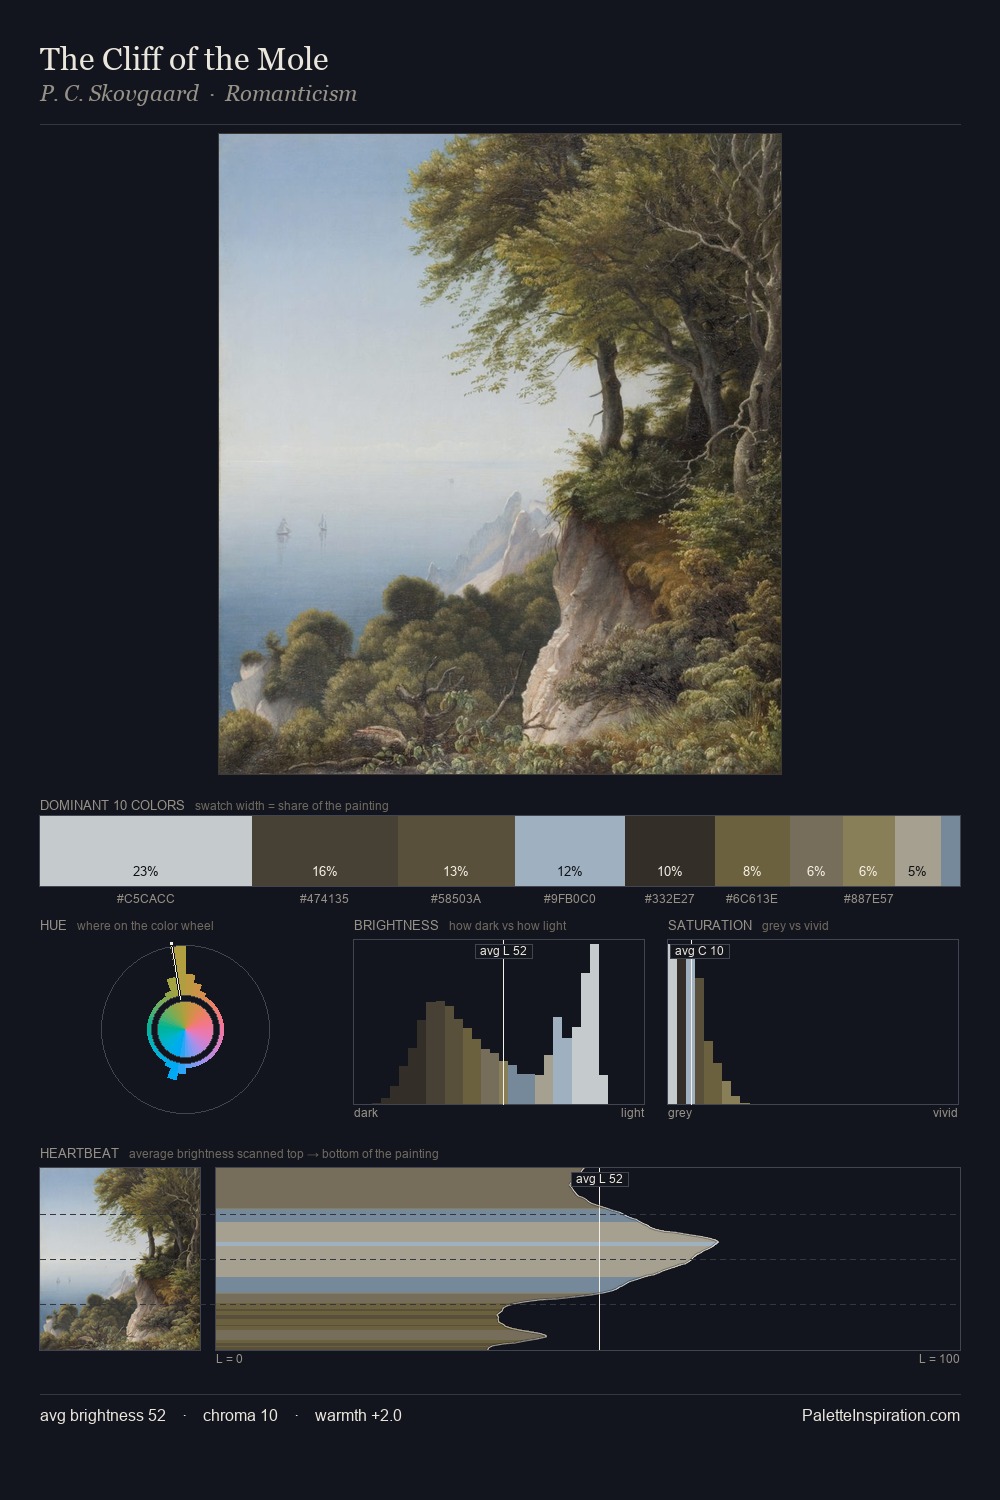Click the hex code #C5CACC
This screenshot has width=1000, height=1500.
(x=146, y=899)
